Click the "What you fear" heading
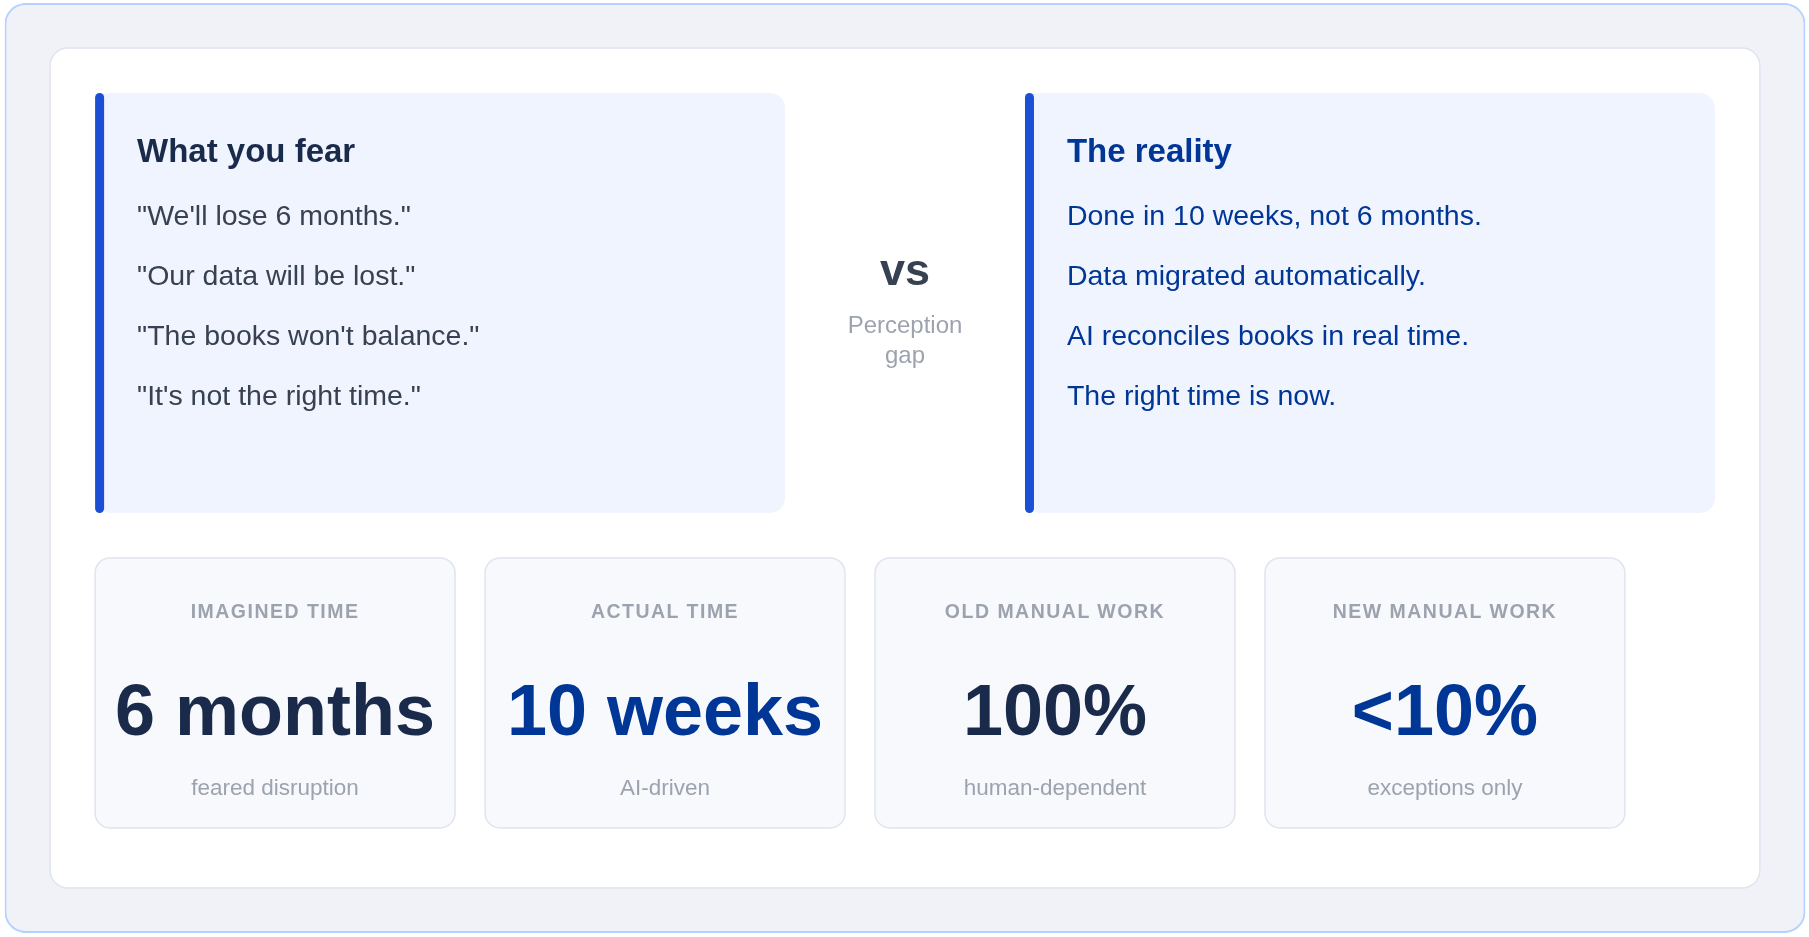 [x=245, y=151]
